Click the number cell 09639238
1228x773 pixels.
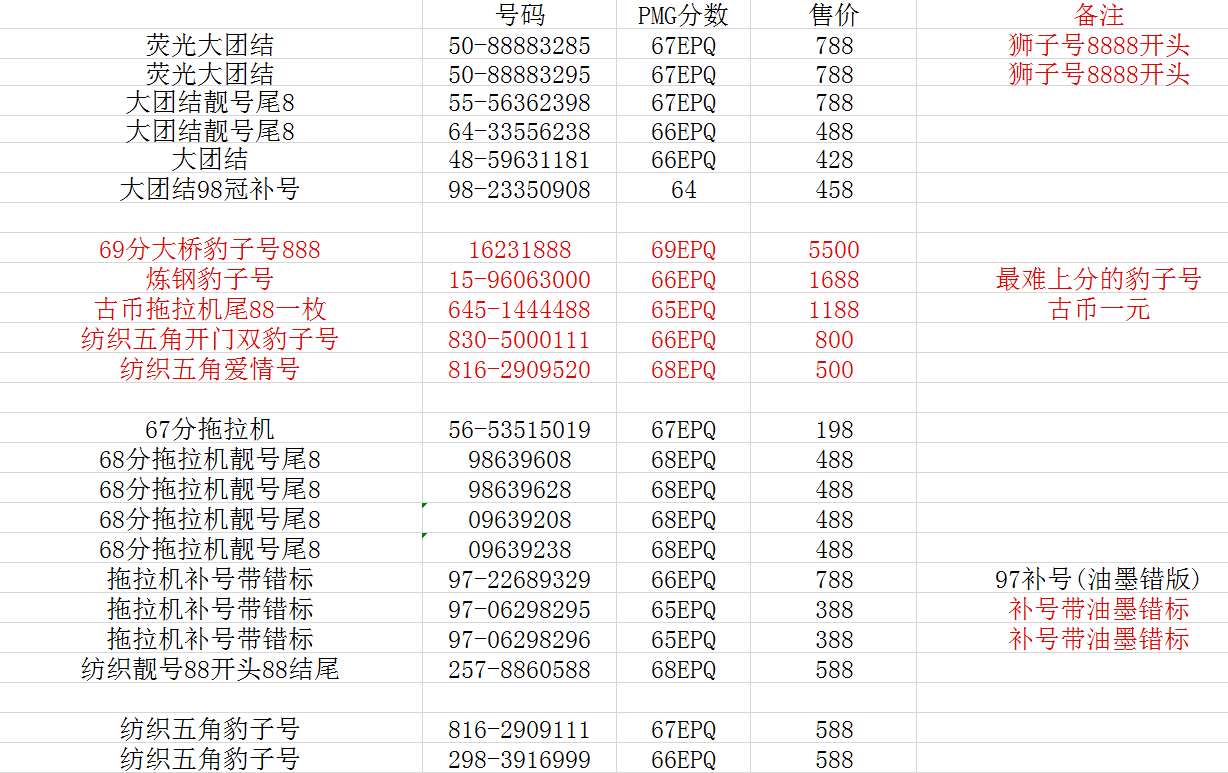point(519,549)
